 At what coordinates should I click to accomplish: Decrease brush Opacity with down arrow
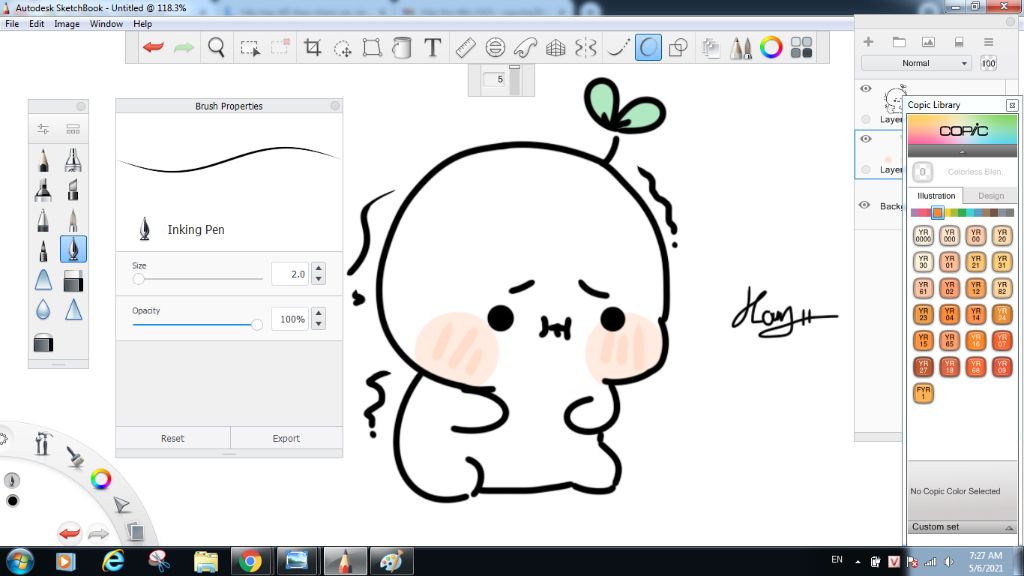[x=318, y=324]
